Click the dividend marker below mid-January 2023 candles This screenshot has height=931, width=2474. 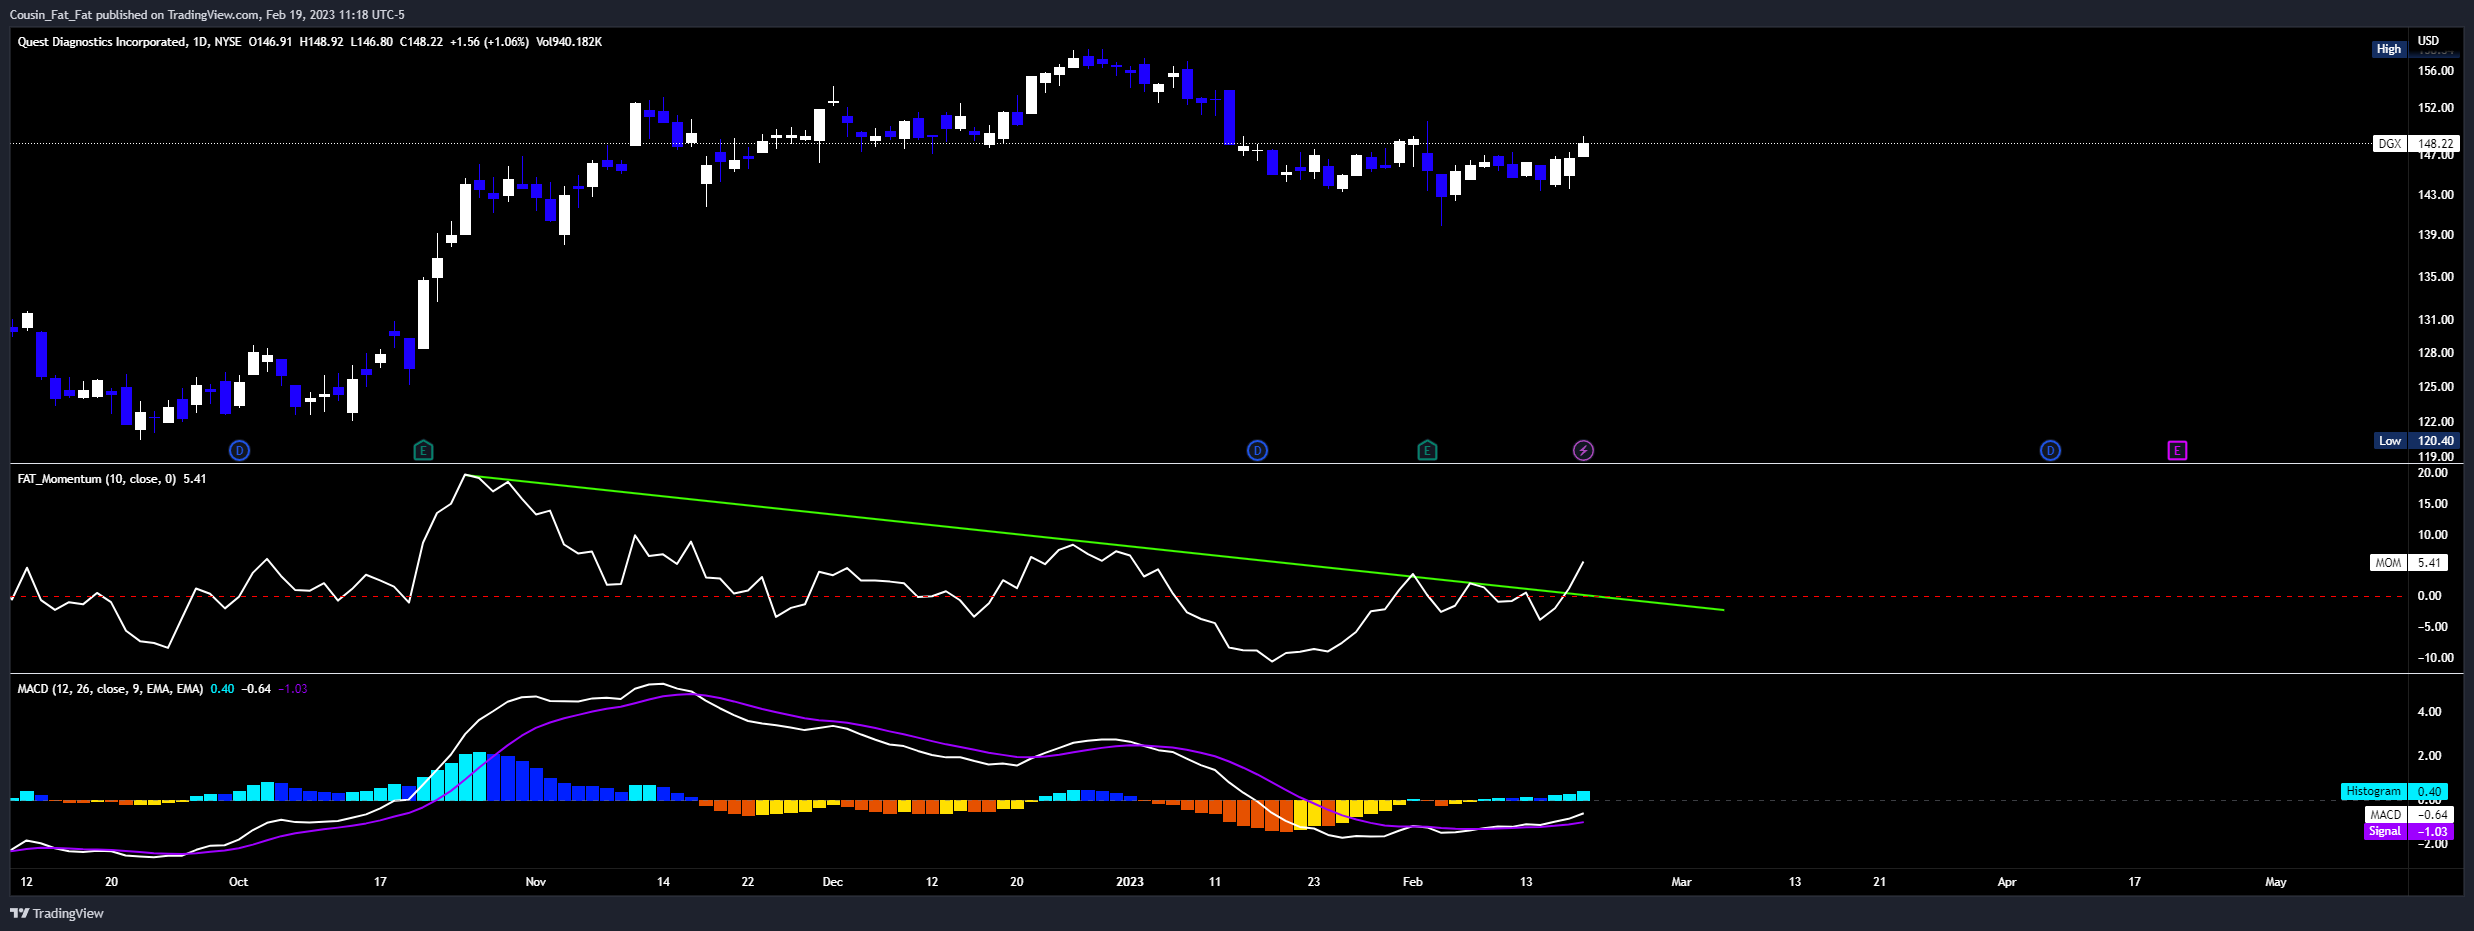(x=1257, y=451)
